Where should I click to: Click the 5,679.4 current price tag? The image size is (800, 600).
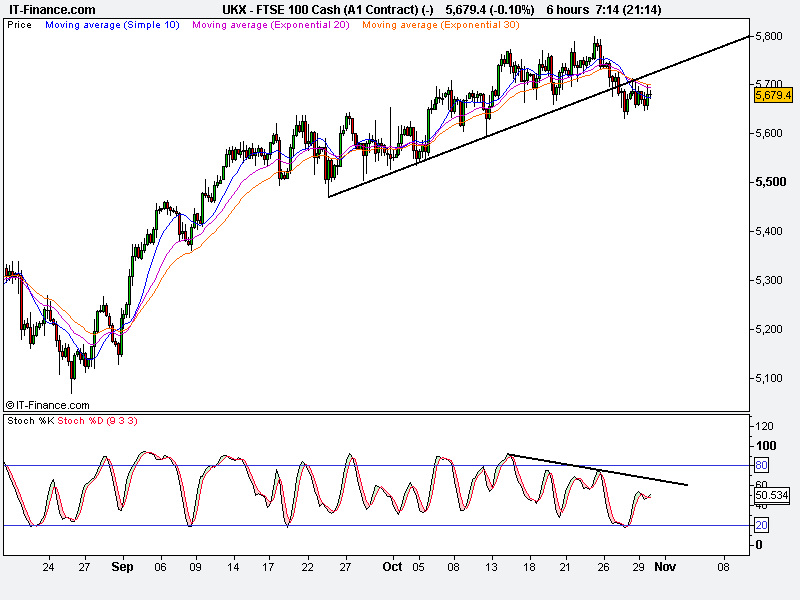point(773,95)
